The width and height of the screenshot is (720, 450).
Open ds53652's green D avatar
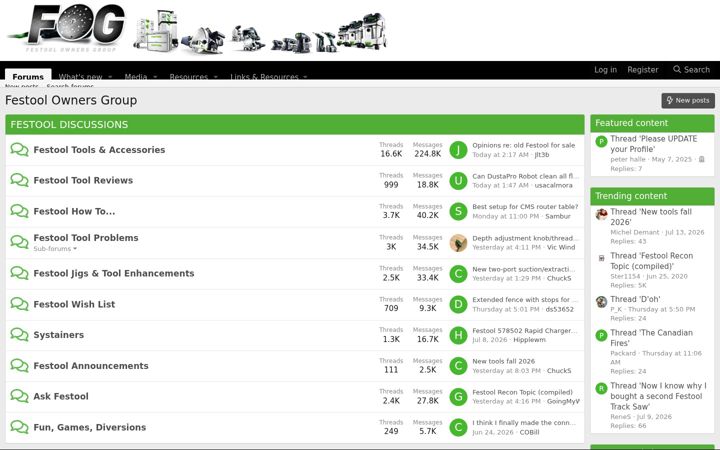click(458, 304)
